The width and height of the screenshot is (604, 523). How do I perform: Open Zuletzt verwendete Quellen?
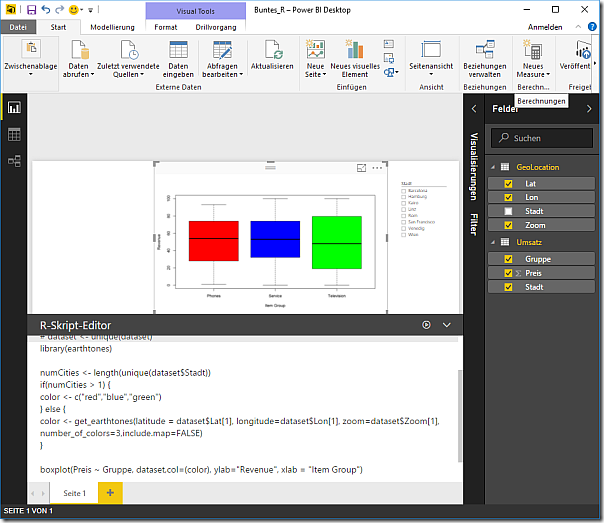[x=128, y=59]
